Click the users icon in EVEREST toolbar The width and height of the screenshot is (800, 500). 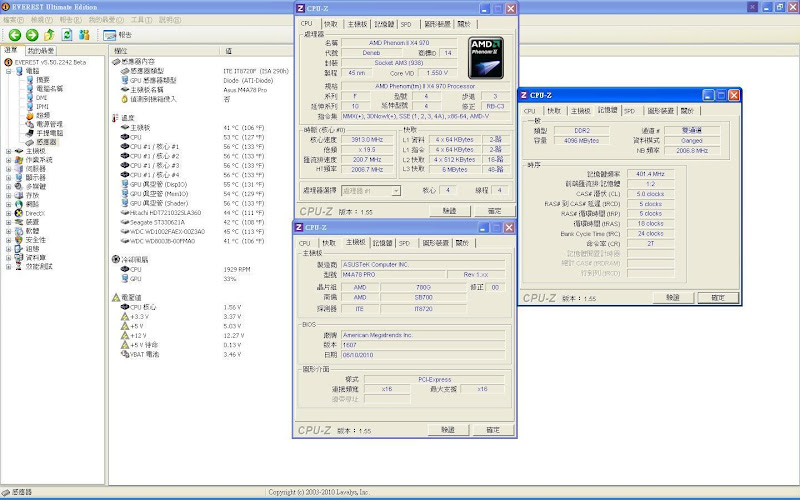coord(84,35)
